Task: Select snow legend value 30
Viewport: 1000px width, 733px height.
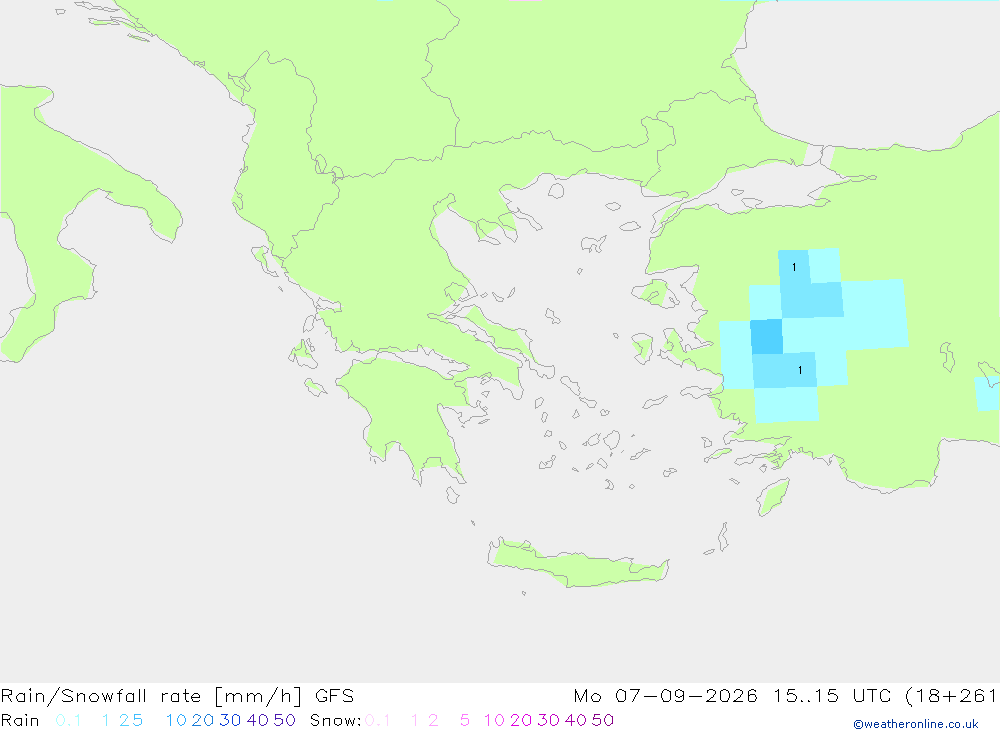Action: click(x=548, y=720)
